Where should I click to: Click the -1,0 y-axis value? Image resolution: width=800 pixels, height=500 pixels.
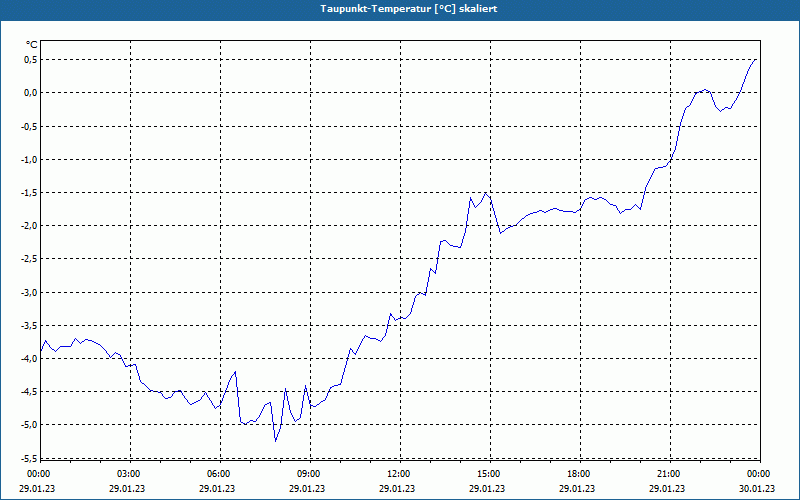[x=29, y=160]
